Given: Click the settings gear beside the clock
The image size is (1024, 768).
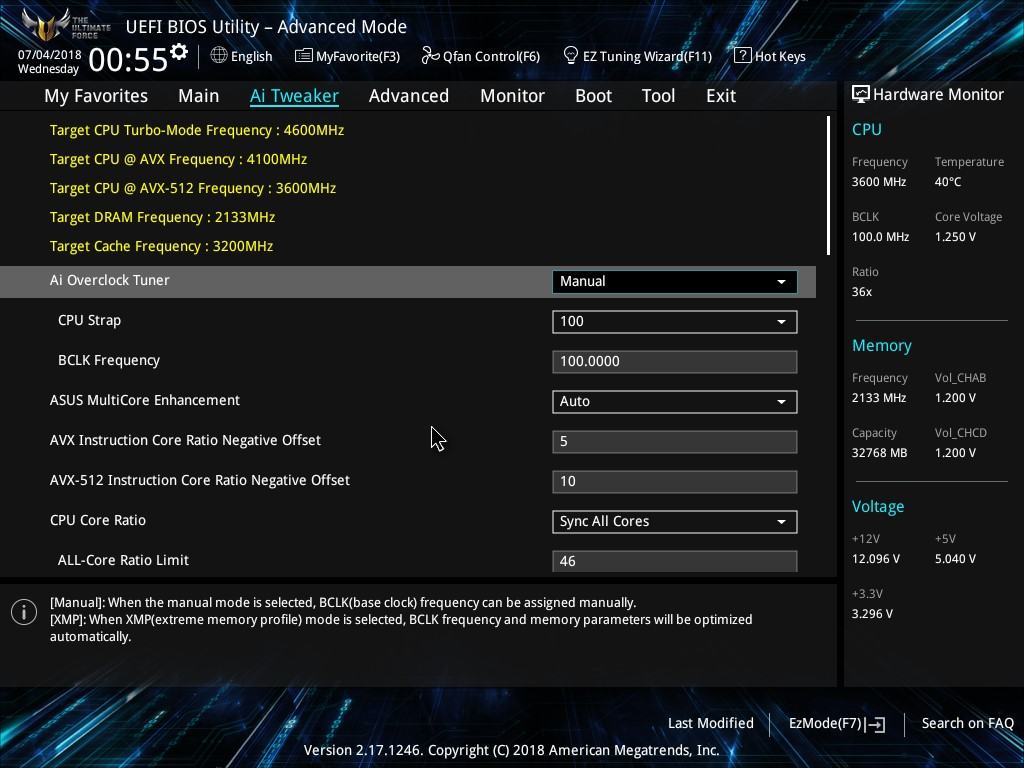Looking at the screenshot, I should point(178,51).
